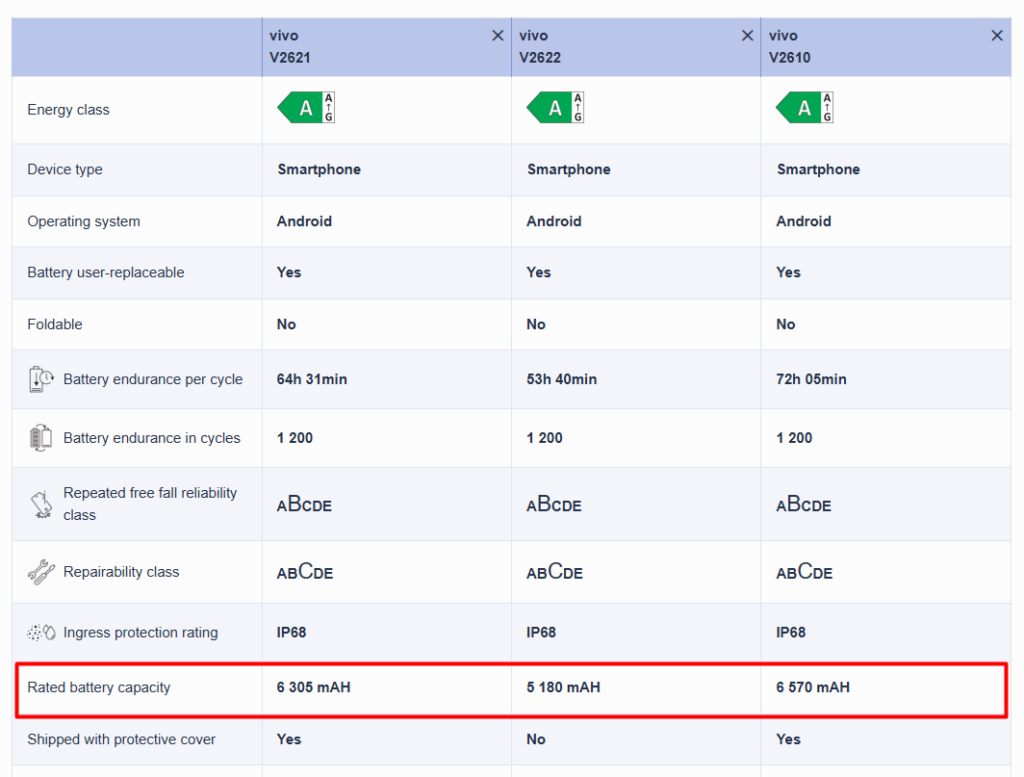Click V2622 'IP68' ingress rating cell

click(541, 633)
